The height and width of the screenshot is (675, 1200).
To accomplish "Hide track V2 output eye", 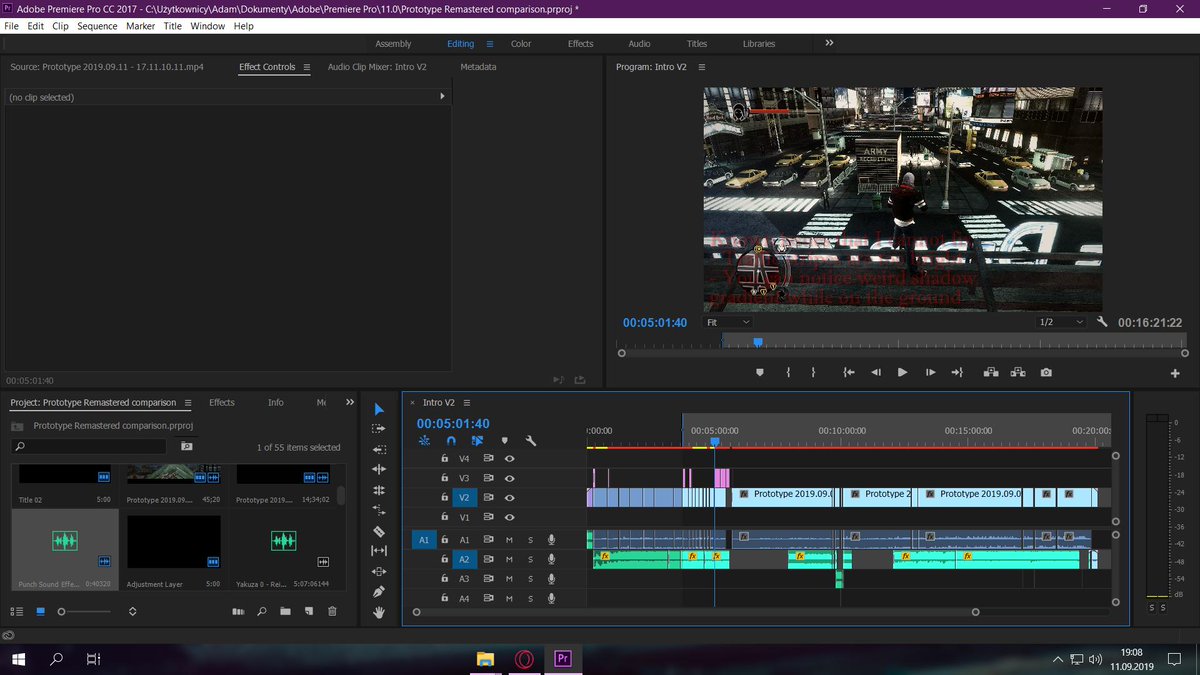I will click(510, 497).
